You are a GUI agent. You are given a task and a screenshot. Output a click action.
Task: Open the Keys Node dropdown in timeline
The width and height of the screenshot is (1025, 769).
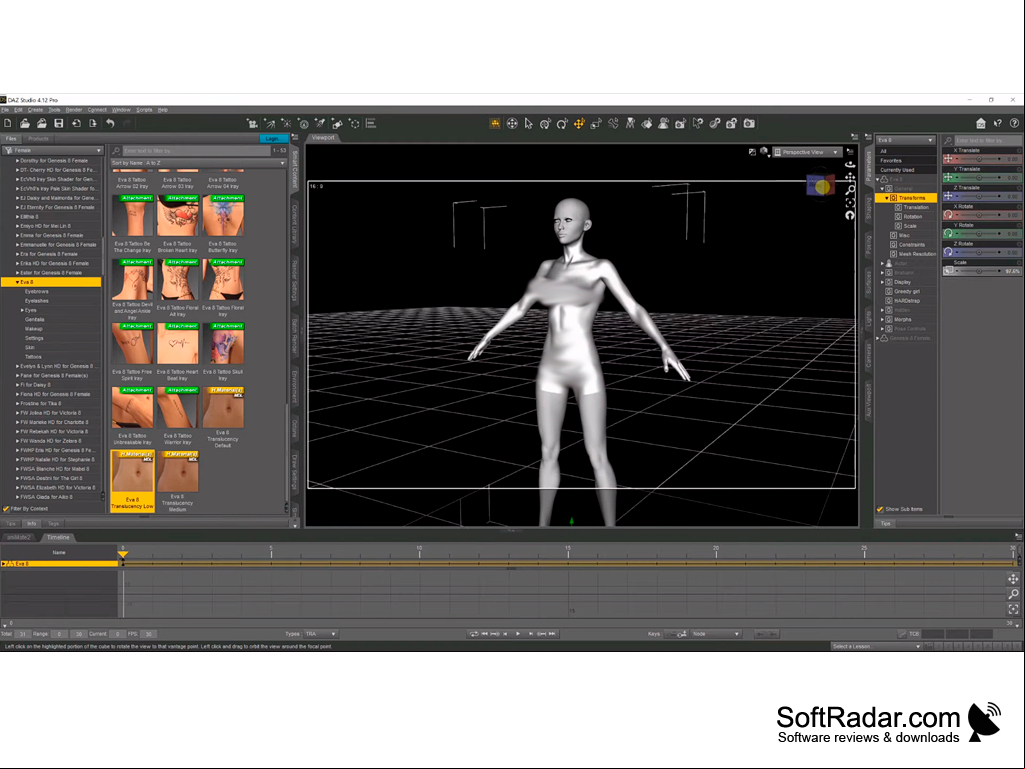pos(716,634)
